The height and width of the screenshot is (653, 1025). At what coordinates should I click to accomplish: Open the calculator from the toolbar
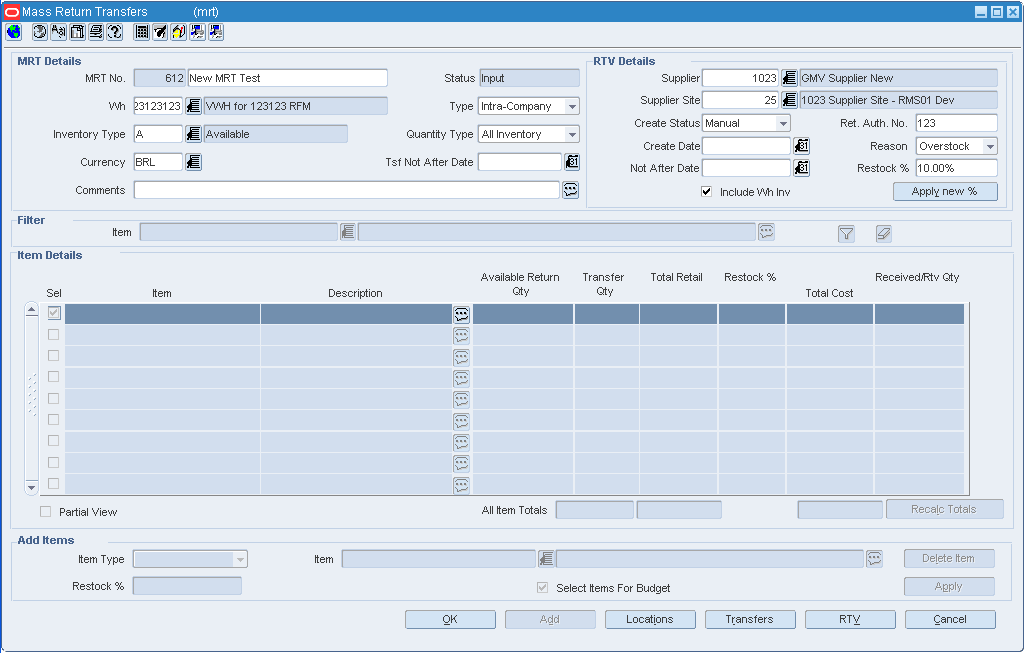pyautogui.click(x=140, y=32)
